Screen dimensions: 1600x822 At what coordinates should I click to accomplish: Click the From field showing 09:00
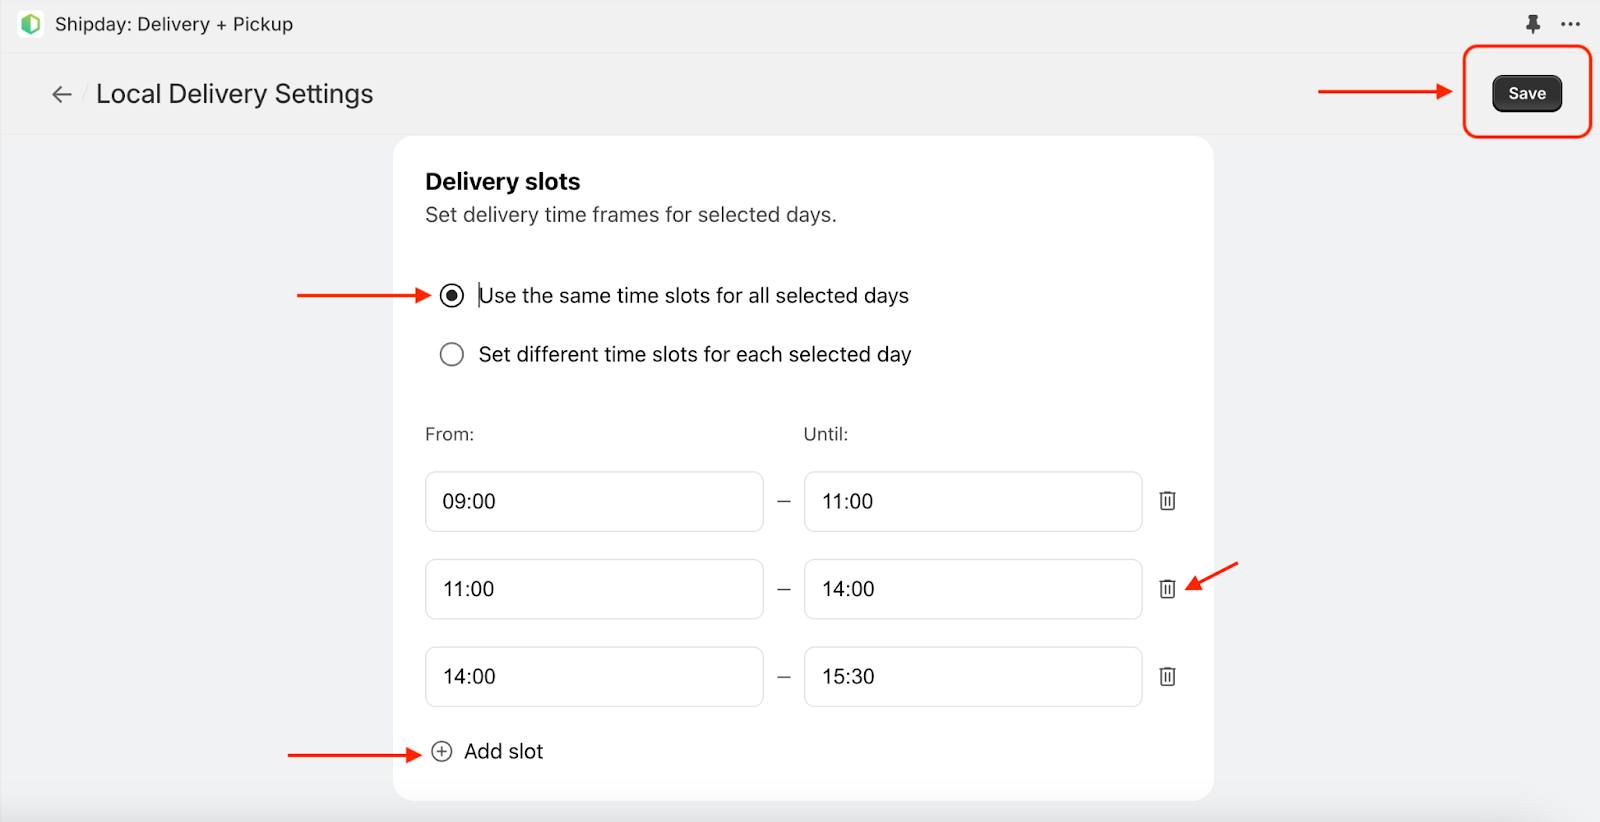point(594,501)
